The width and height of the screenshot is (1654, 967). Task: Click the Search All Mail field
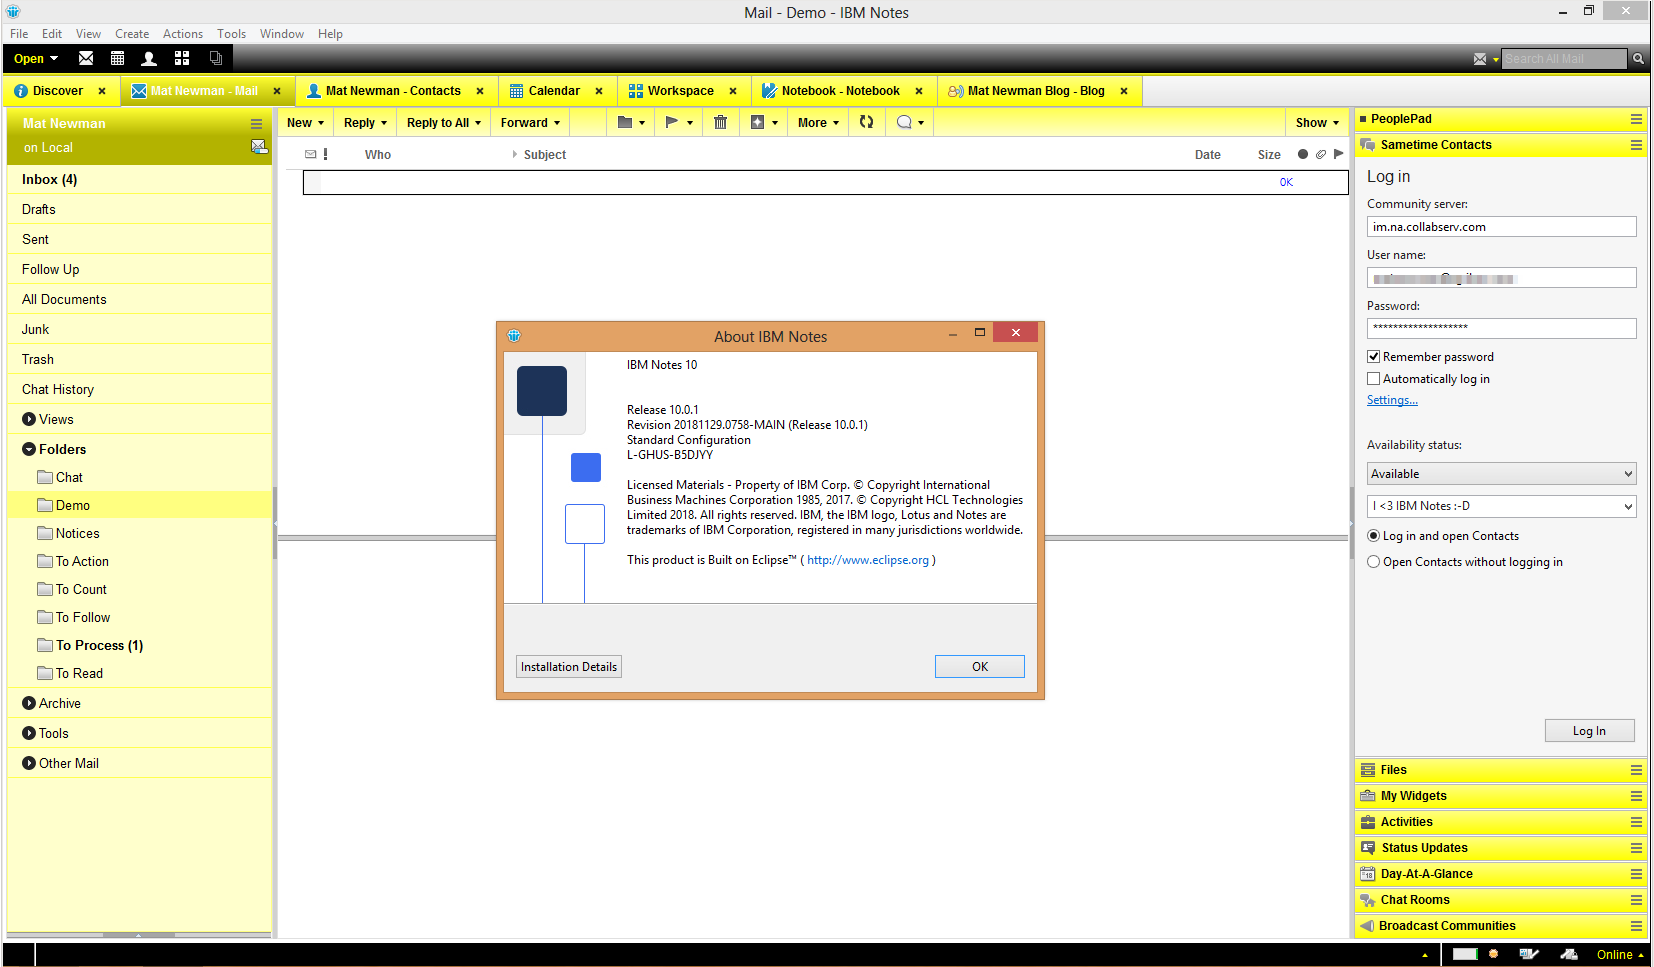(x=1564, y=59)
